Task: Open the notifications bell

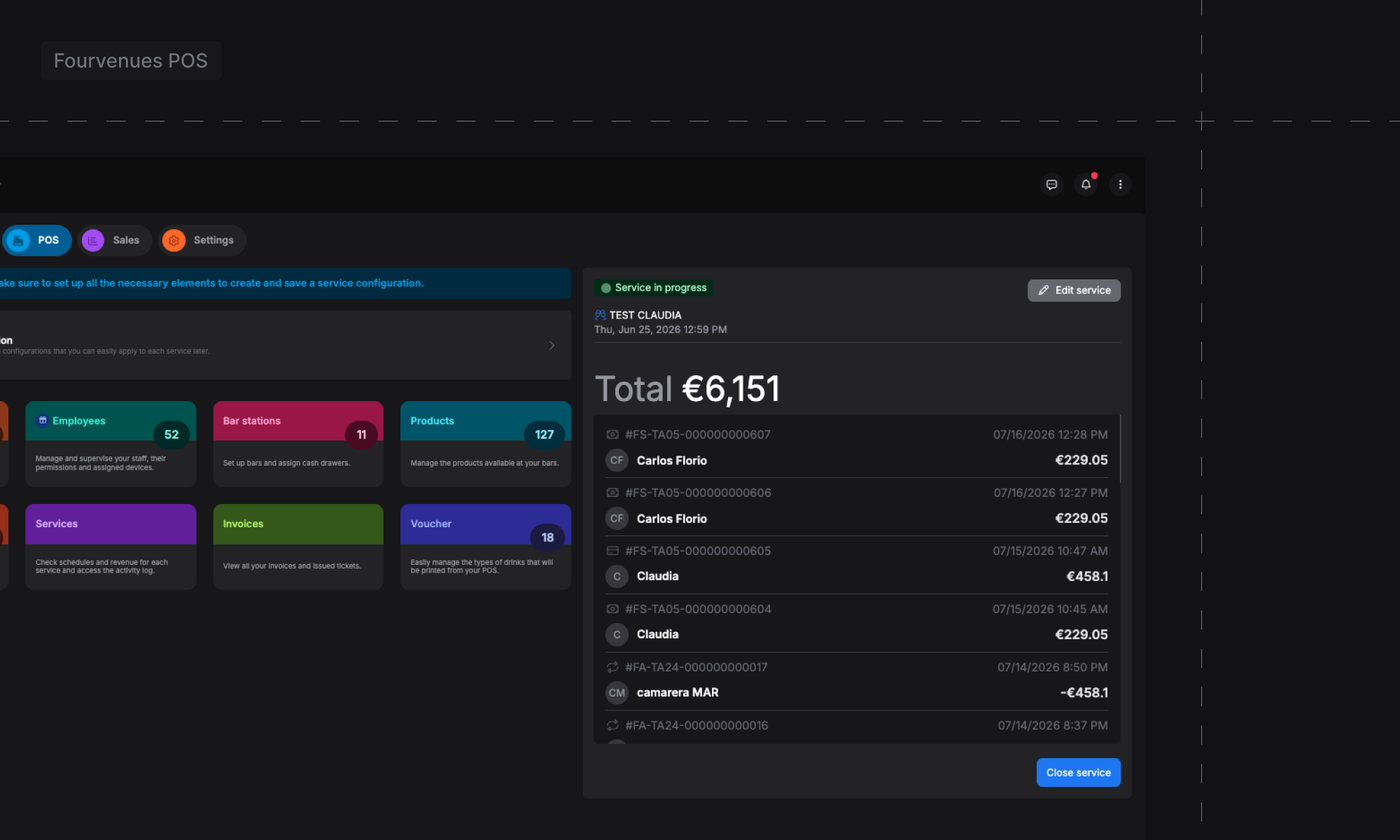Action: click(x=1086, y=185)
